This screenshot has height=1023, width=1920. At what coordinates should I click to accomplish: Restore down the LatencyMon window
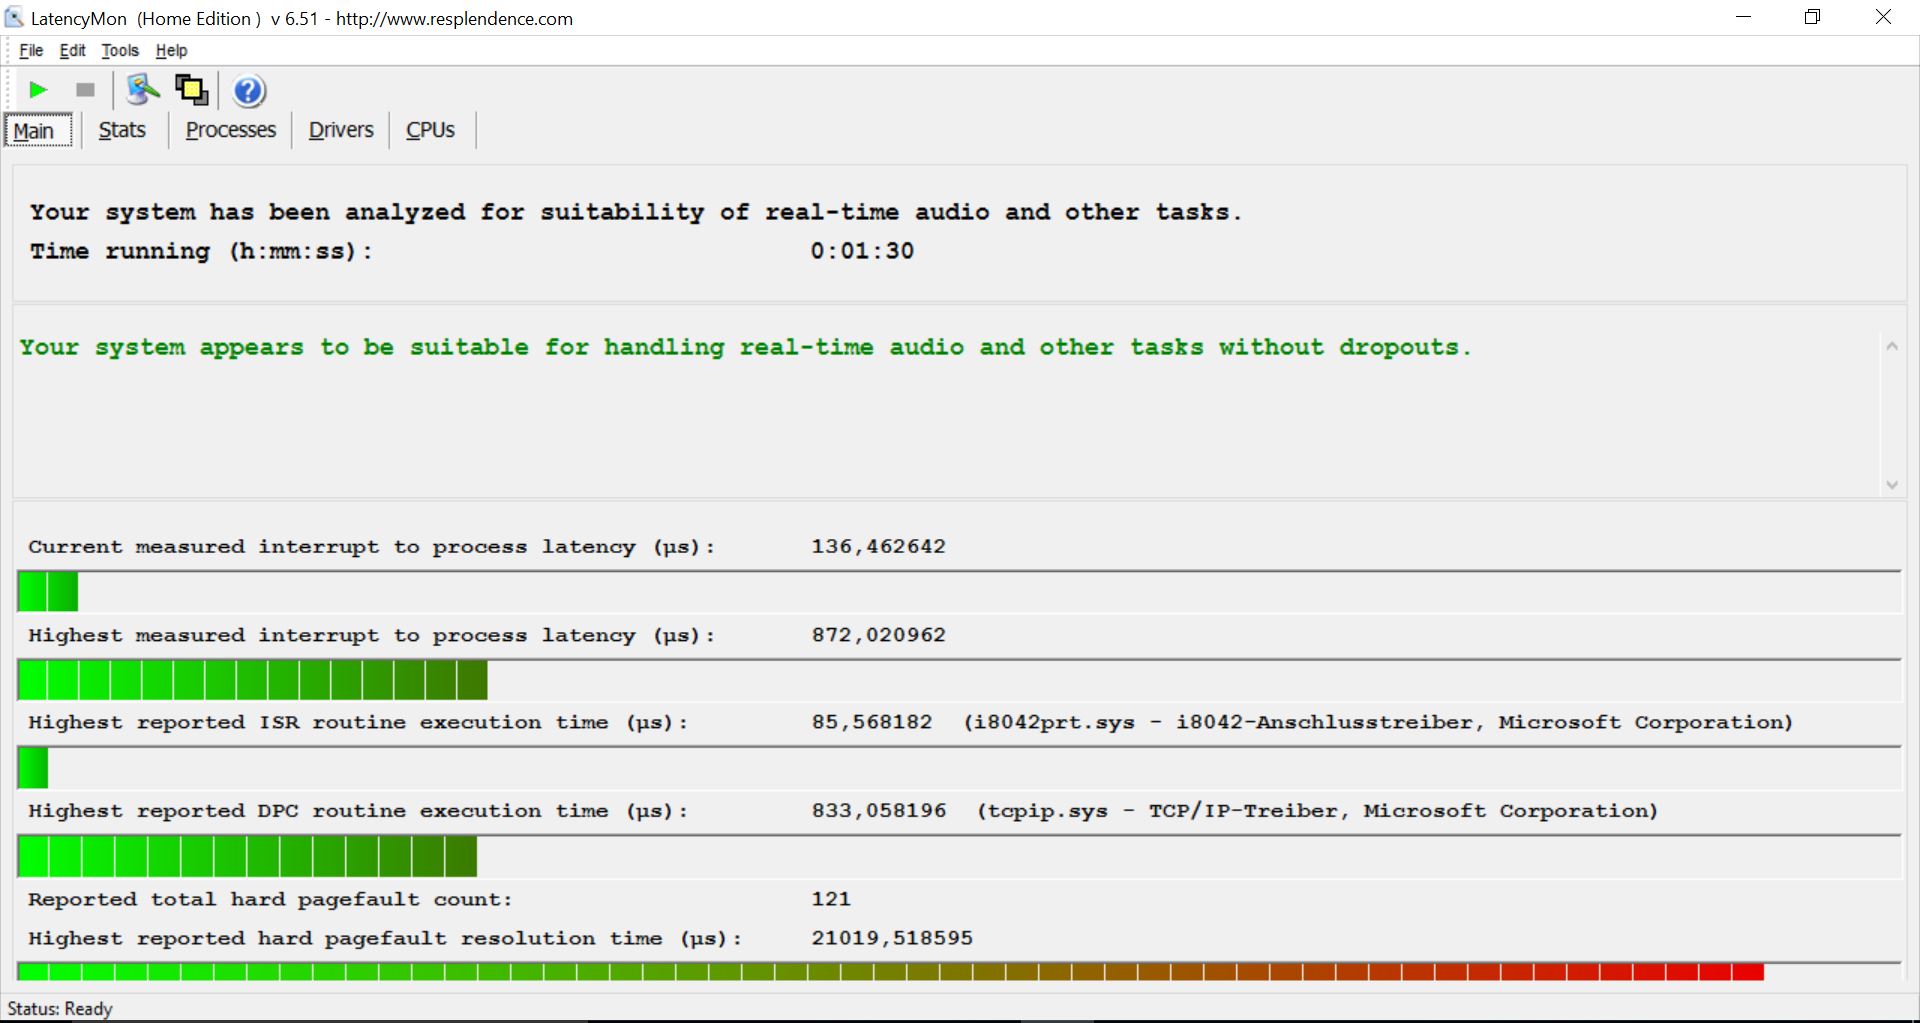point(1813,17)
